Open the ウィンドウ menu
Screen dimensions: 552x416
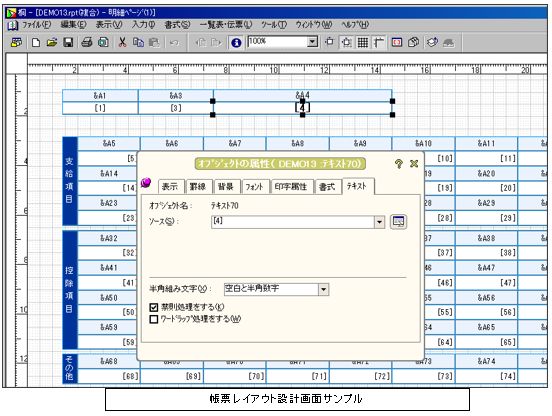point(314,25)
